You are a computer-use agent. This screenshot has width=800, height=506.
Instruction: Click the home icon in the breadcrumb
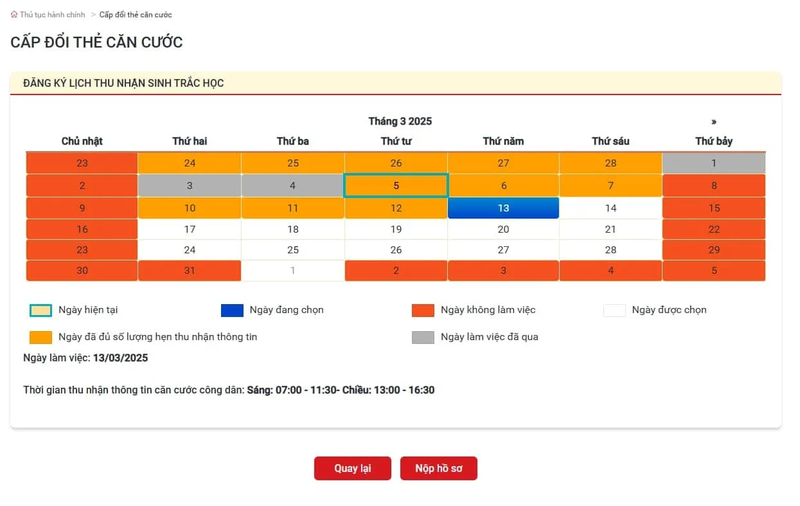point(14,15)
